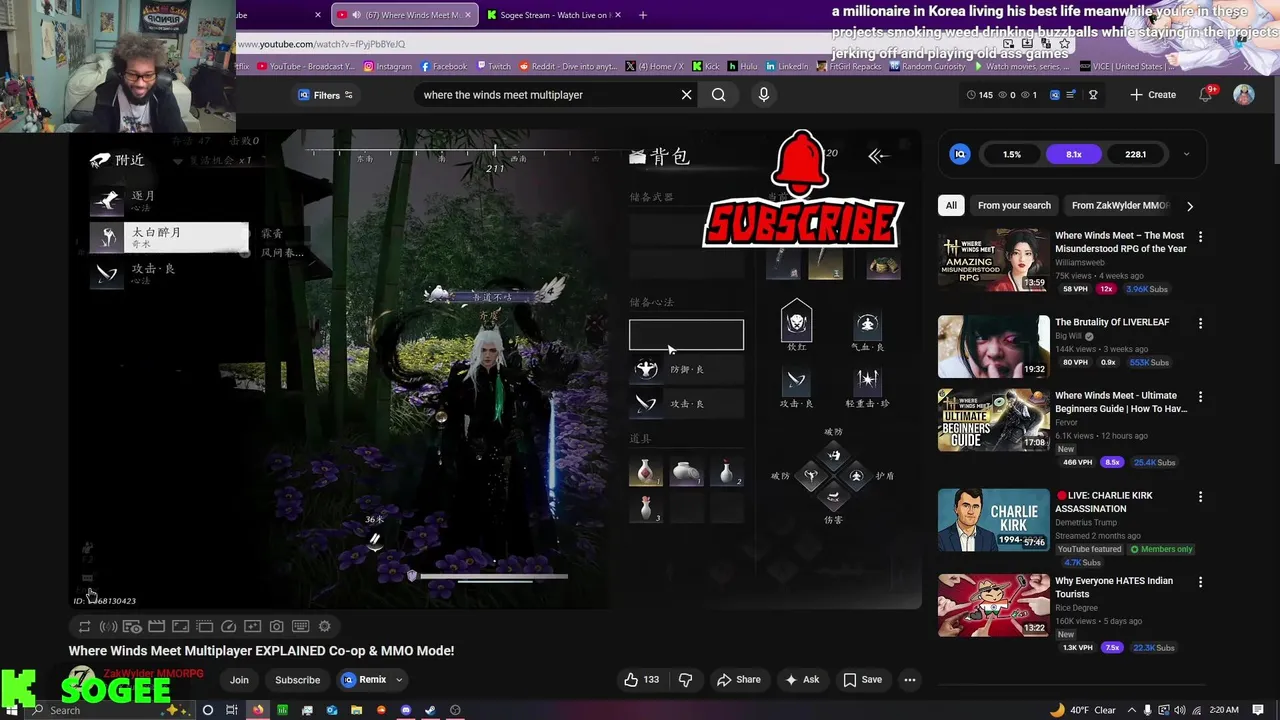Image resolution: width=1280 pixels, height=720 pixels.
Task: Click the clapperboard icon in the video toolbar
Action: click(157, 627)
